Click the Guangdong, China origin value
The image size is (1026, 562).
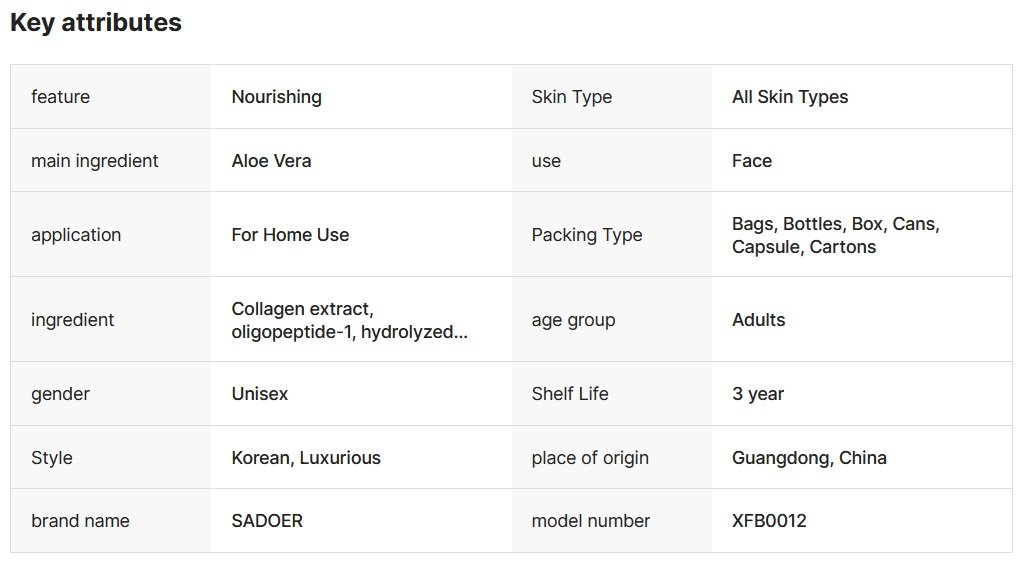pyautogui.click(x=809, y=458)
